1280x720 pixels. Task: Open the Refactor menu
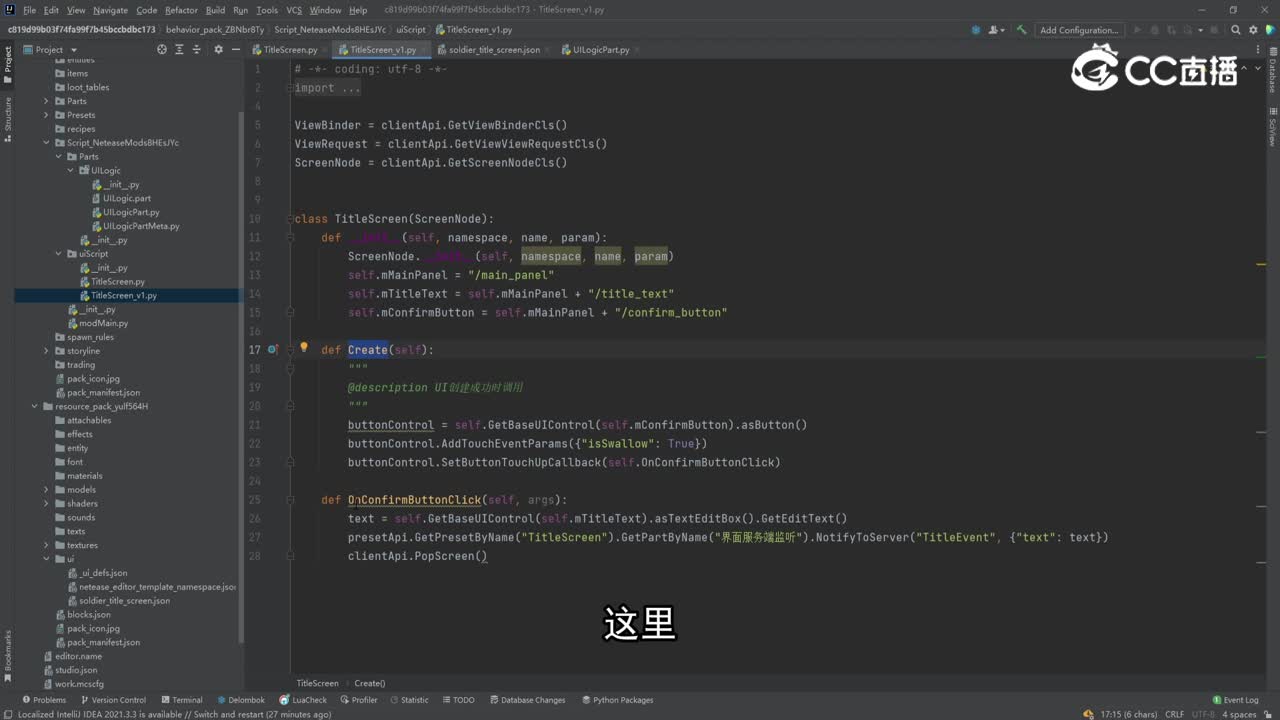pos(181,10)
